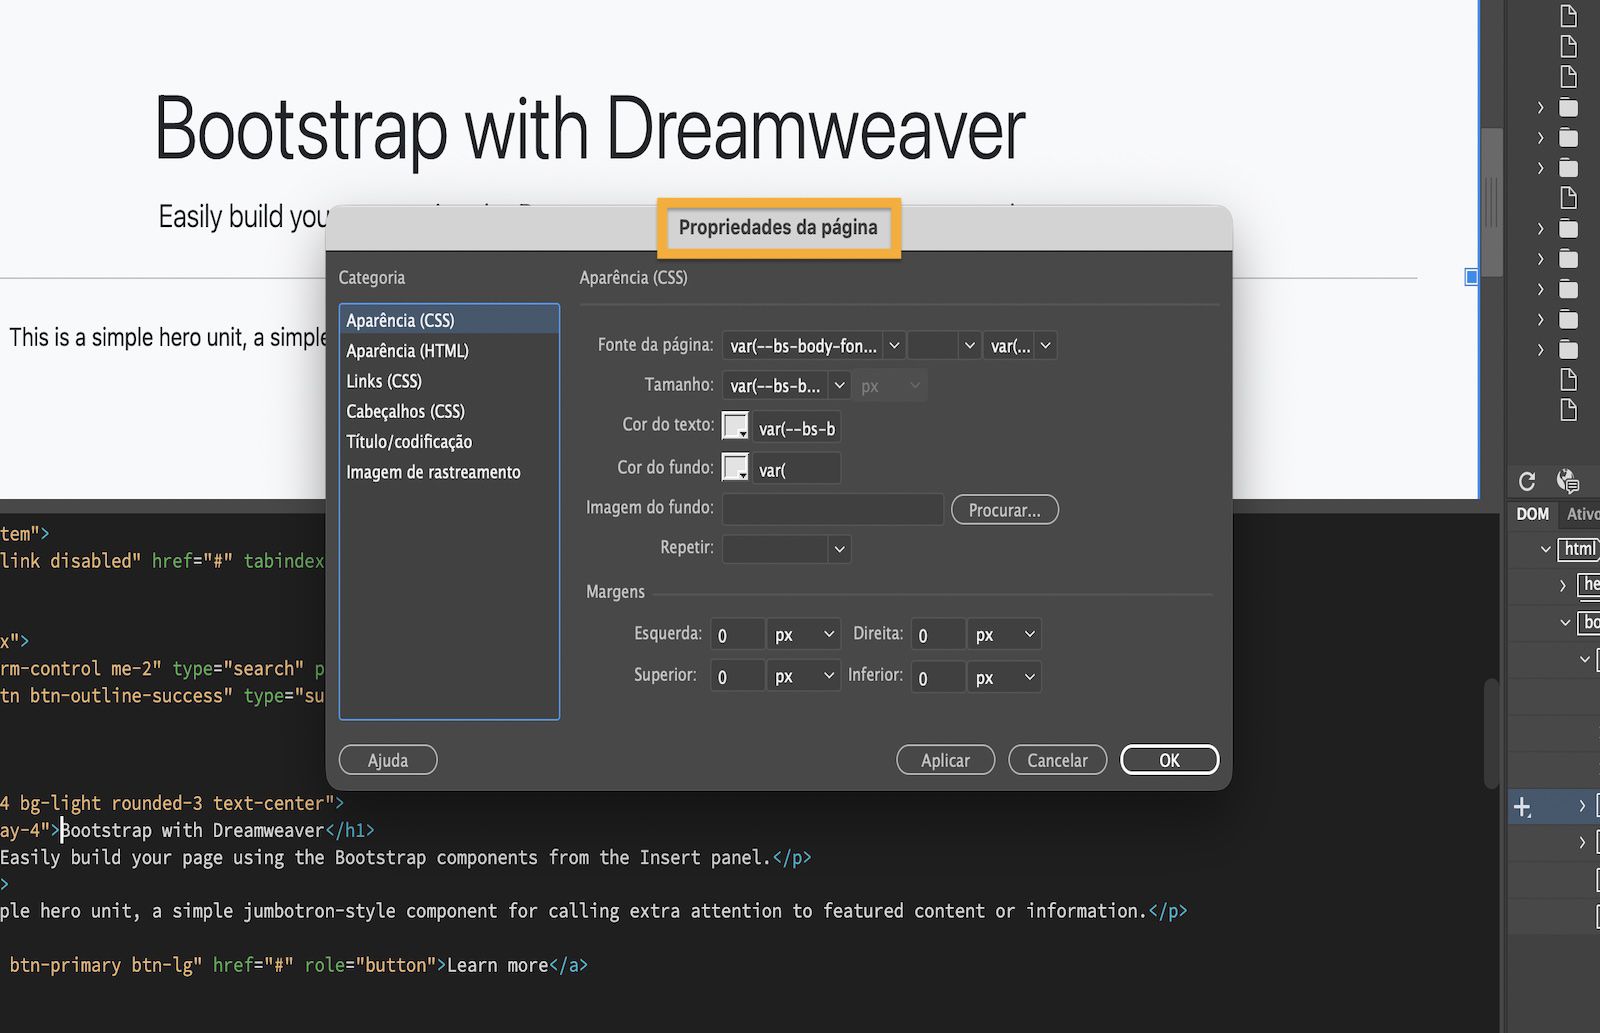Click the Imagem do fundo path field
Image resolution: width=1600 pixels, height=1033 pixels.
(833, 509)
